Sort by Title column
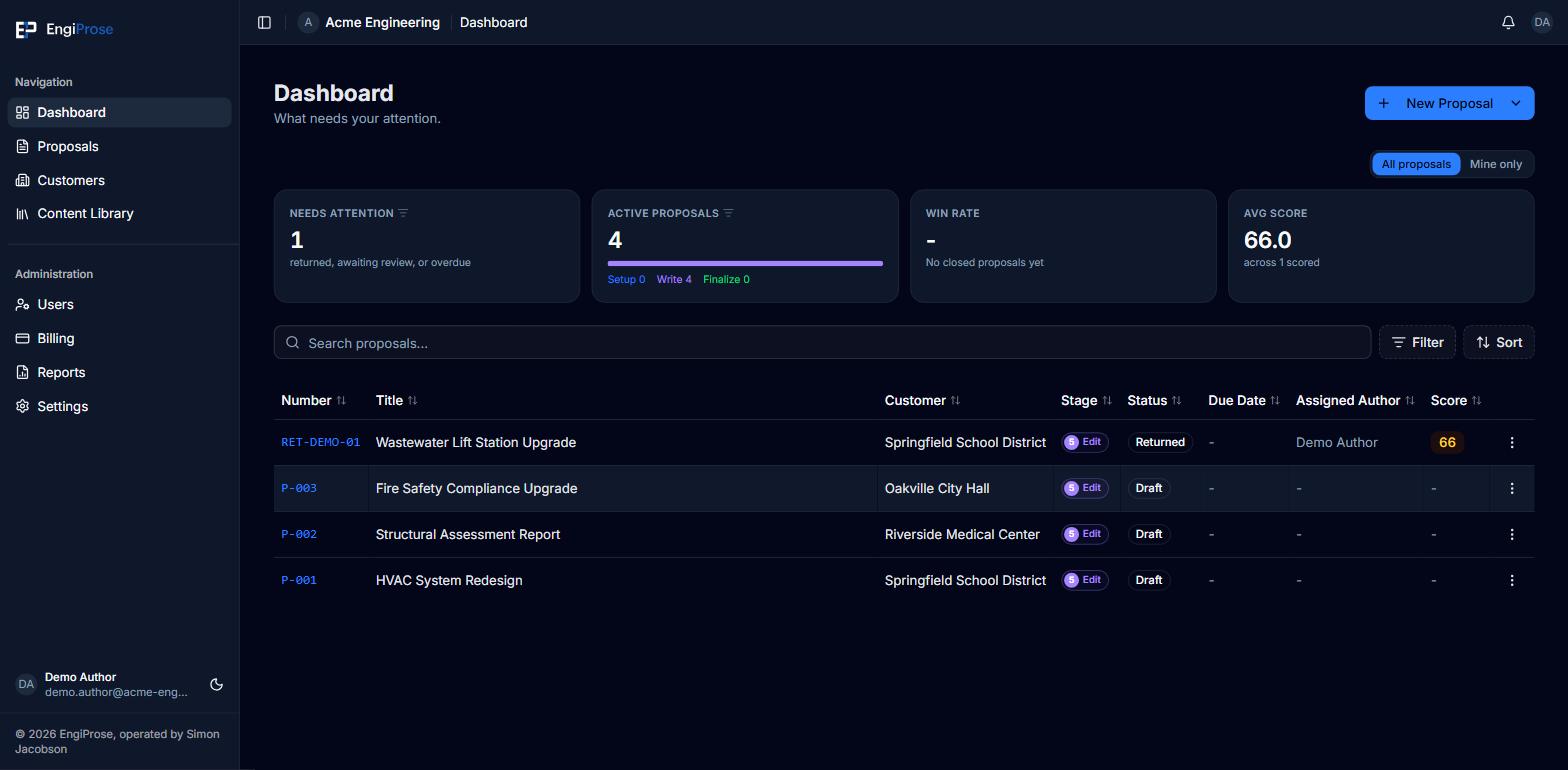1568x770 pixels. pyautogui.click(x=397, y=400)
